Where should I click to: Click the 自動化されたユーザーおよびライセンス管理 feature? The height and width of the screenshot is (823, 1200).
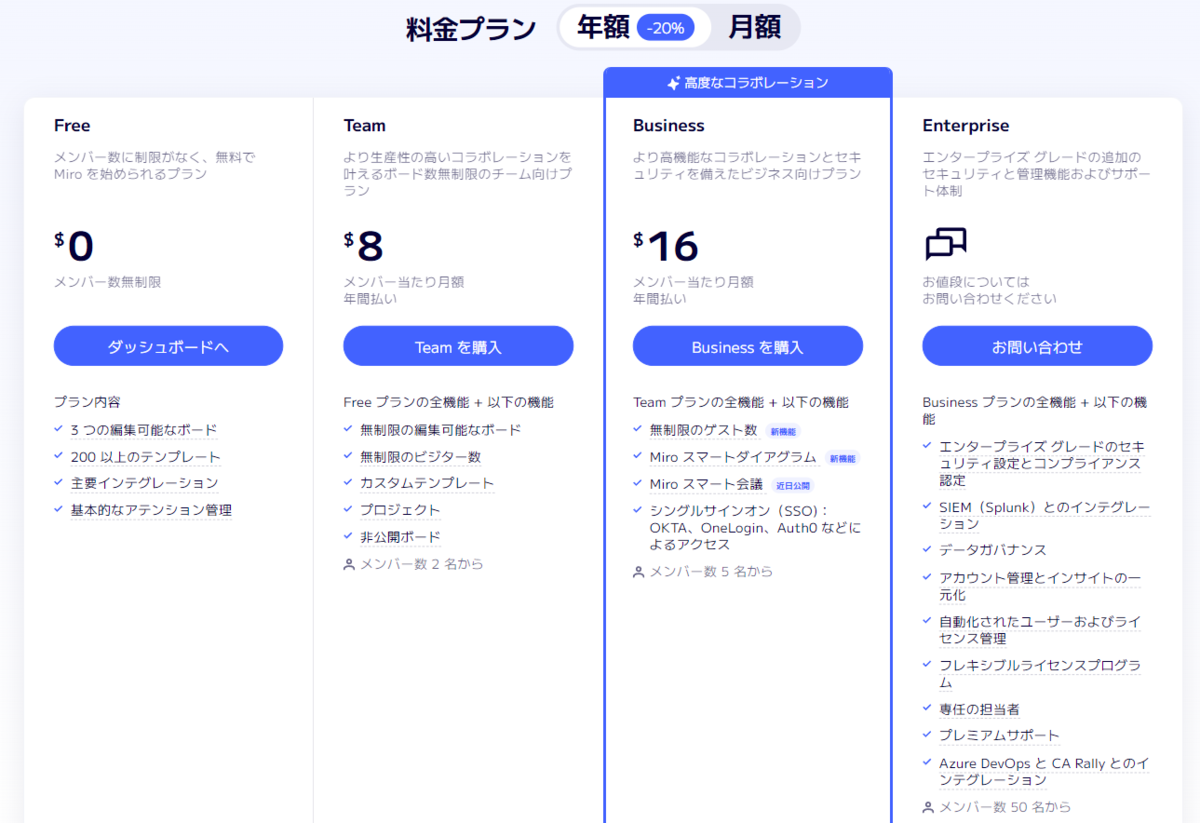coord(1040,630)
